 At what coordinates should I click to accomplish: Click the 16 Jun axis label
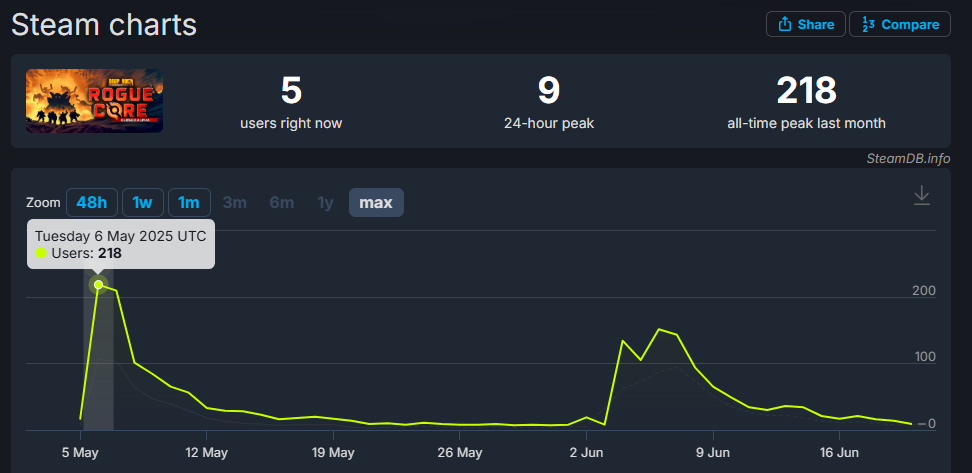pos(839,453)
